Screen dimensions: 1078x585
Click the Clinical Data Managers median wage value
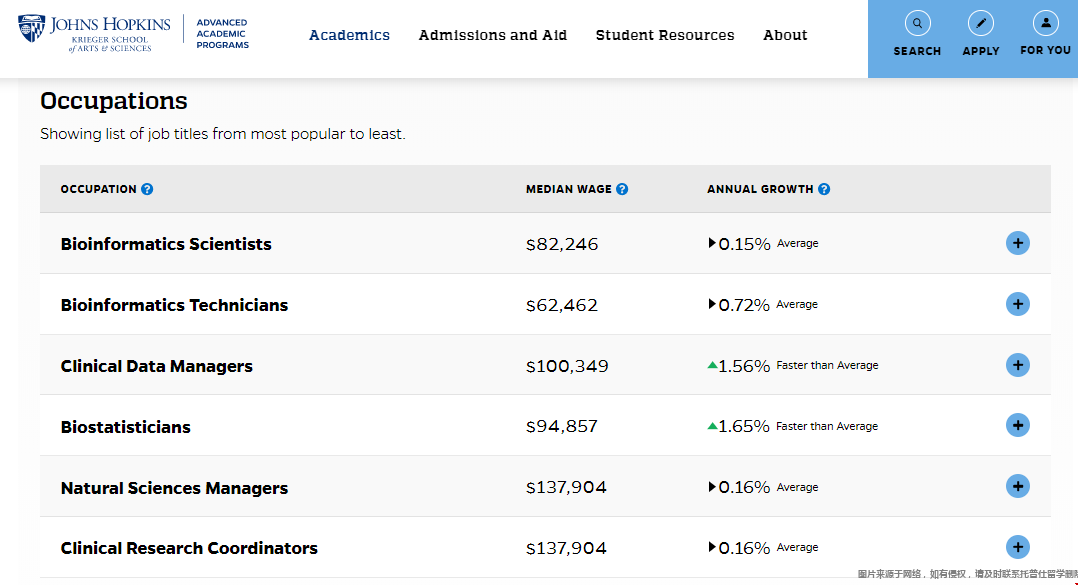[x=567, y=366]
